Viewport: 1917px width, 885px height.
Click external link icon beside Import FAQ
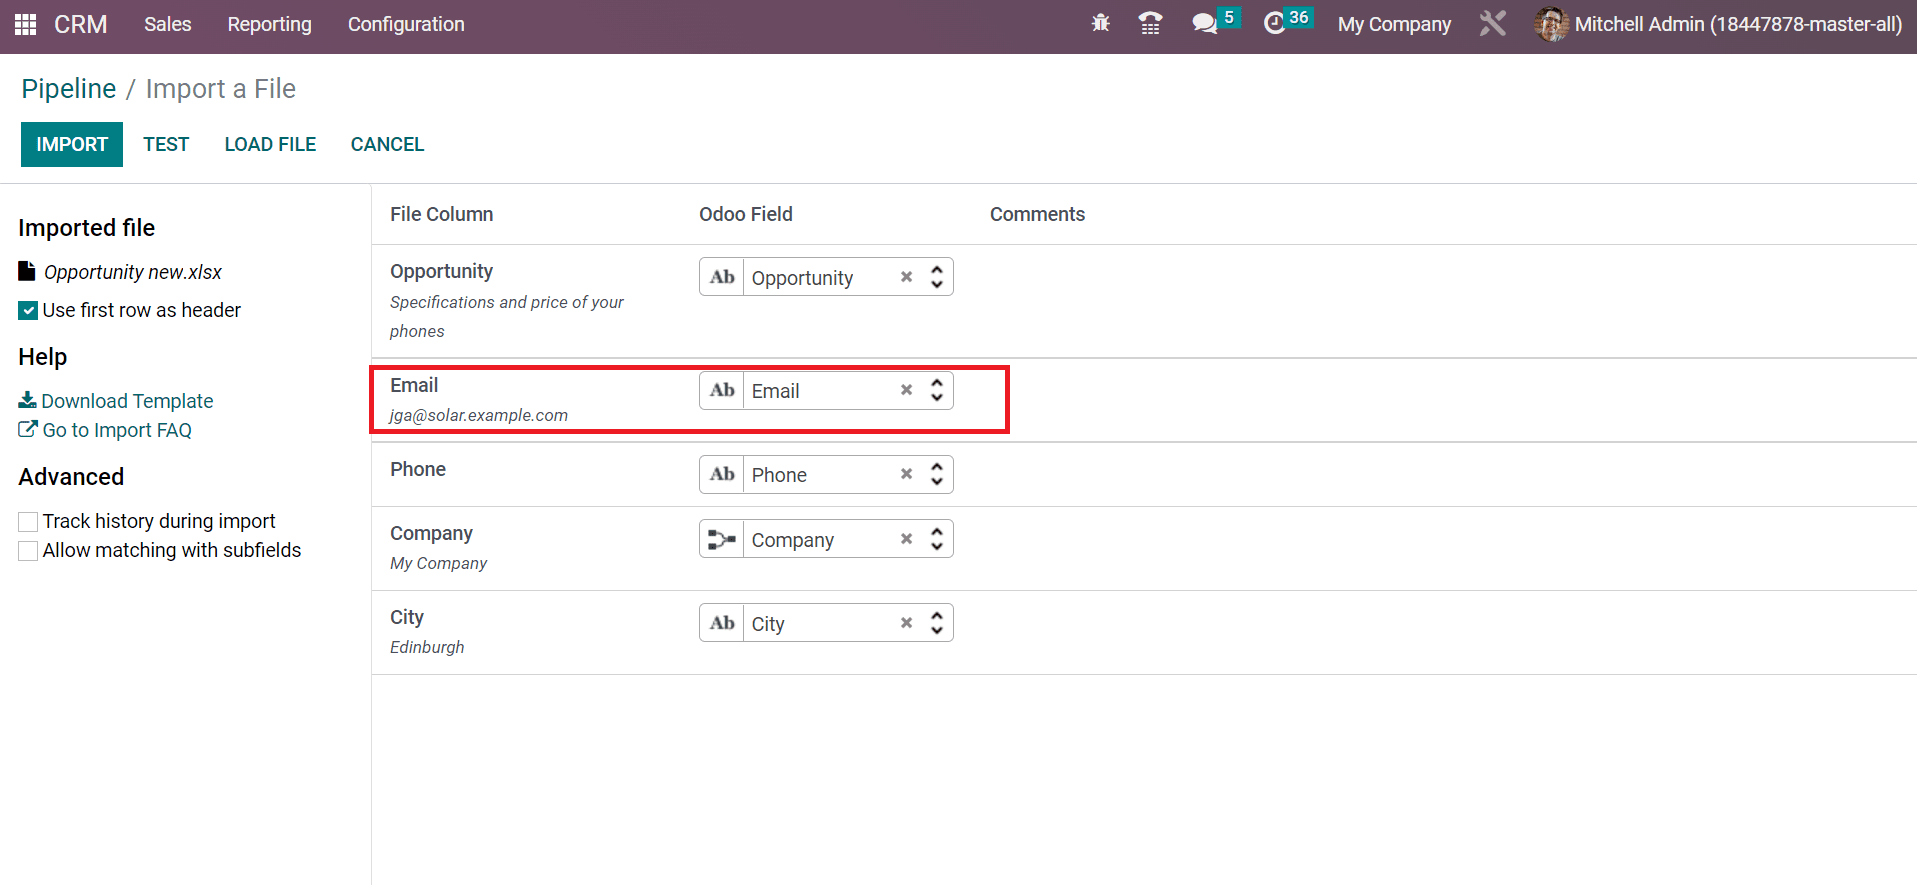coord(28,429)
